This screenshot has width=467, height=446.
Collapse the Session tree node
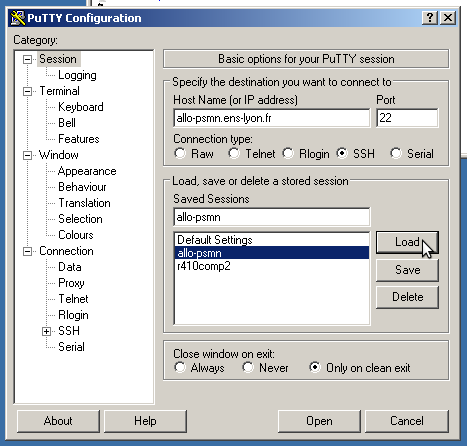(27, 59)
